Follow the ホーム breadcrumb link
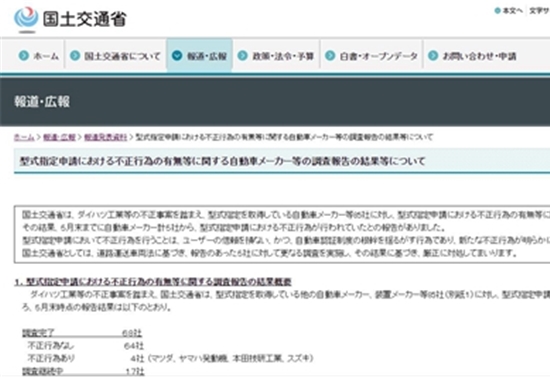The height and width of the screenshot is (378, 550). [x=24, y=137]
